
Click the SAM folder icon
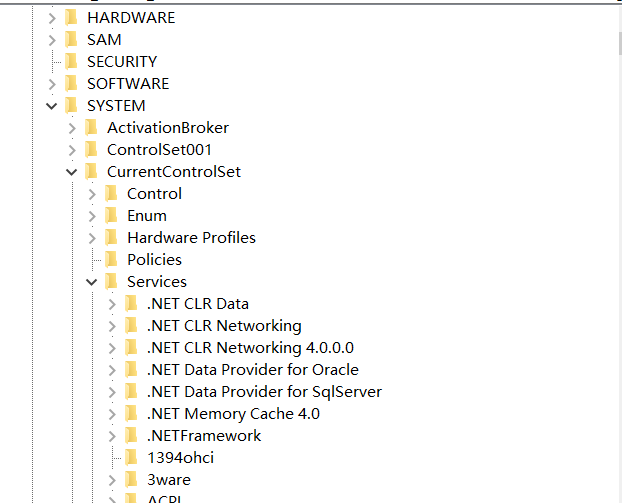point(71,40)
